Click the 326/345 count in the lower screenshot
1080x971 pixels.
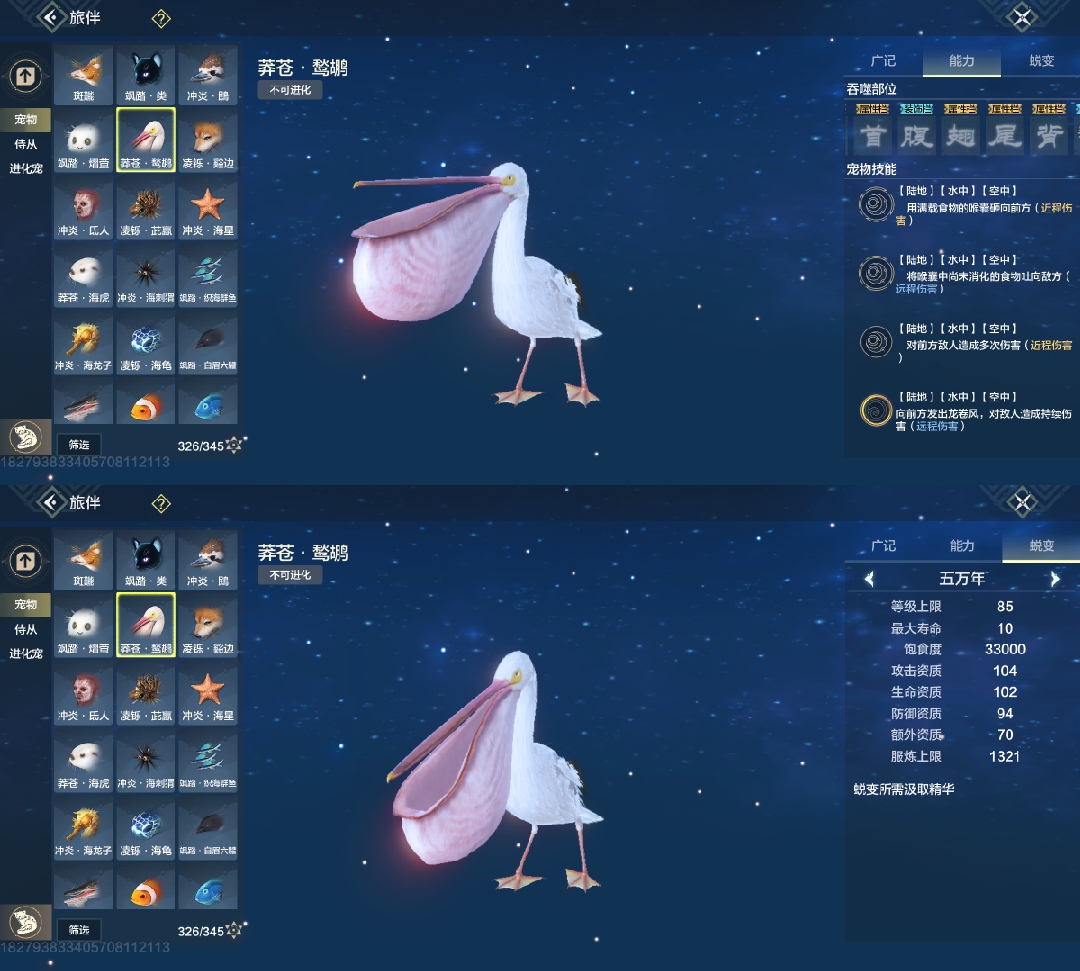200,931
